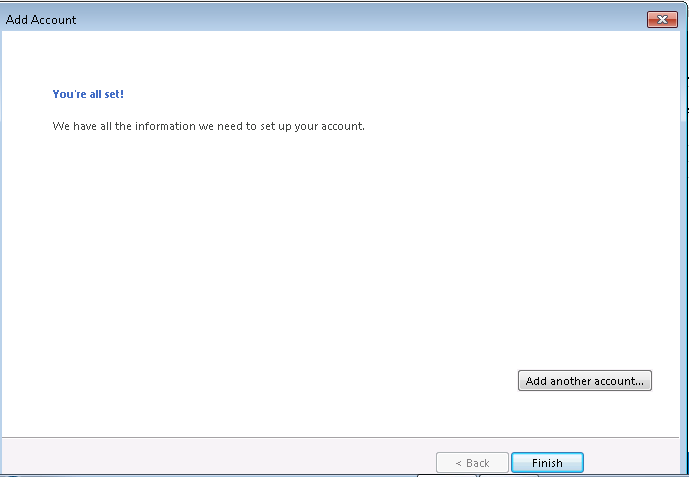Click the partially hidden button beneath Finish
The width and height of the screenshot is (689, 477).
(508, 475)
